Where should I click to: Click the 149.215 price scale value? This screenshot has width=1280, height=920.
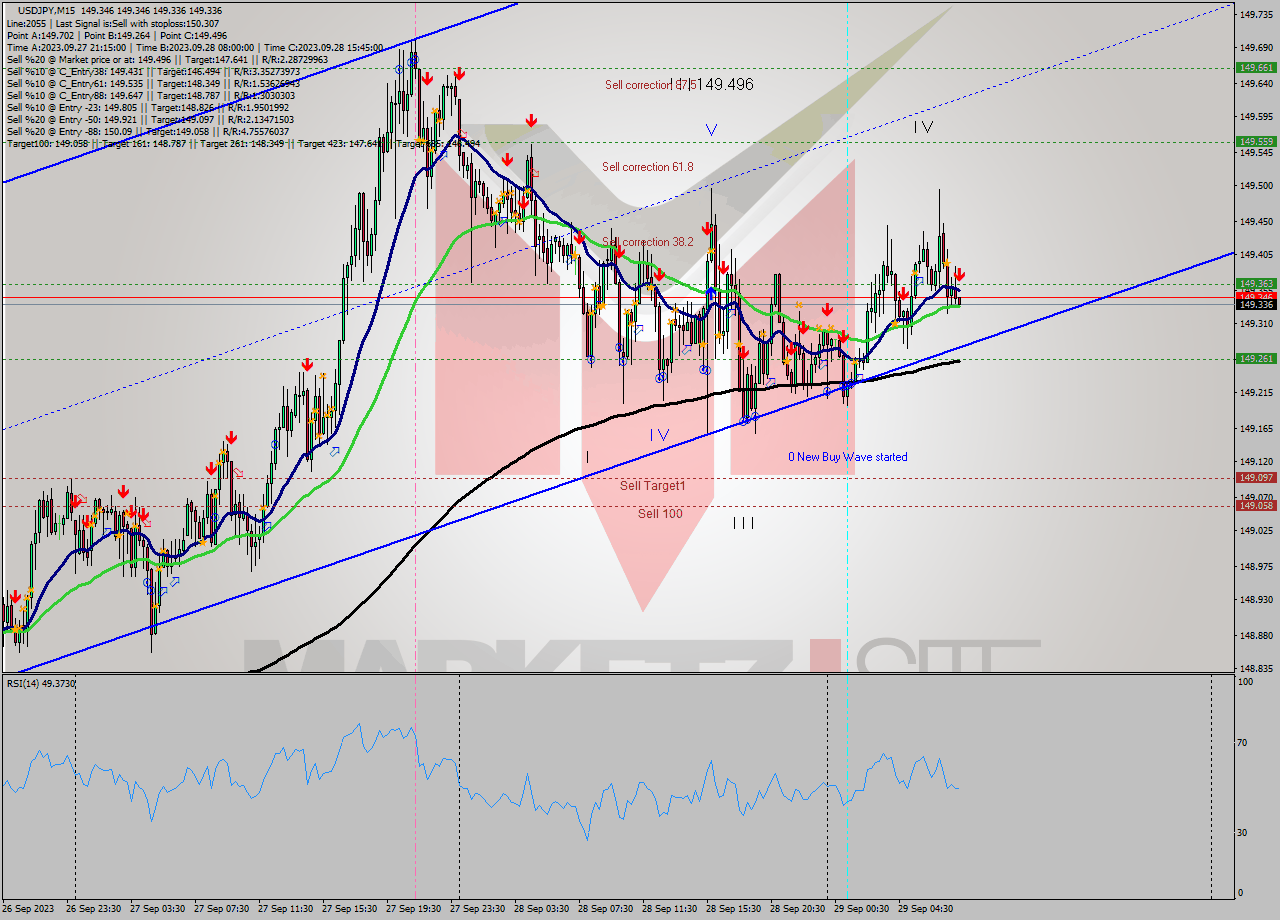(x=1256, y=393)
